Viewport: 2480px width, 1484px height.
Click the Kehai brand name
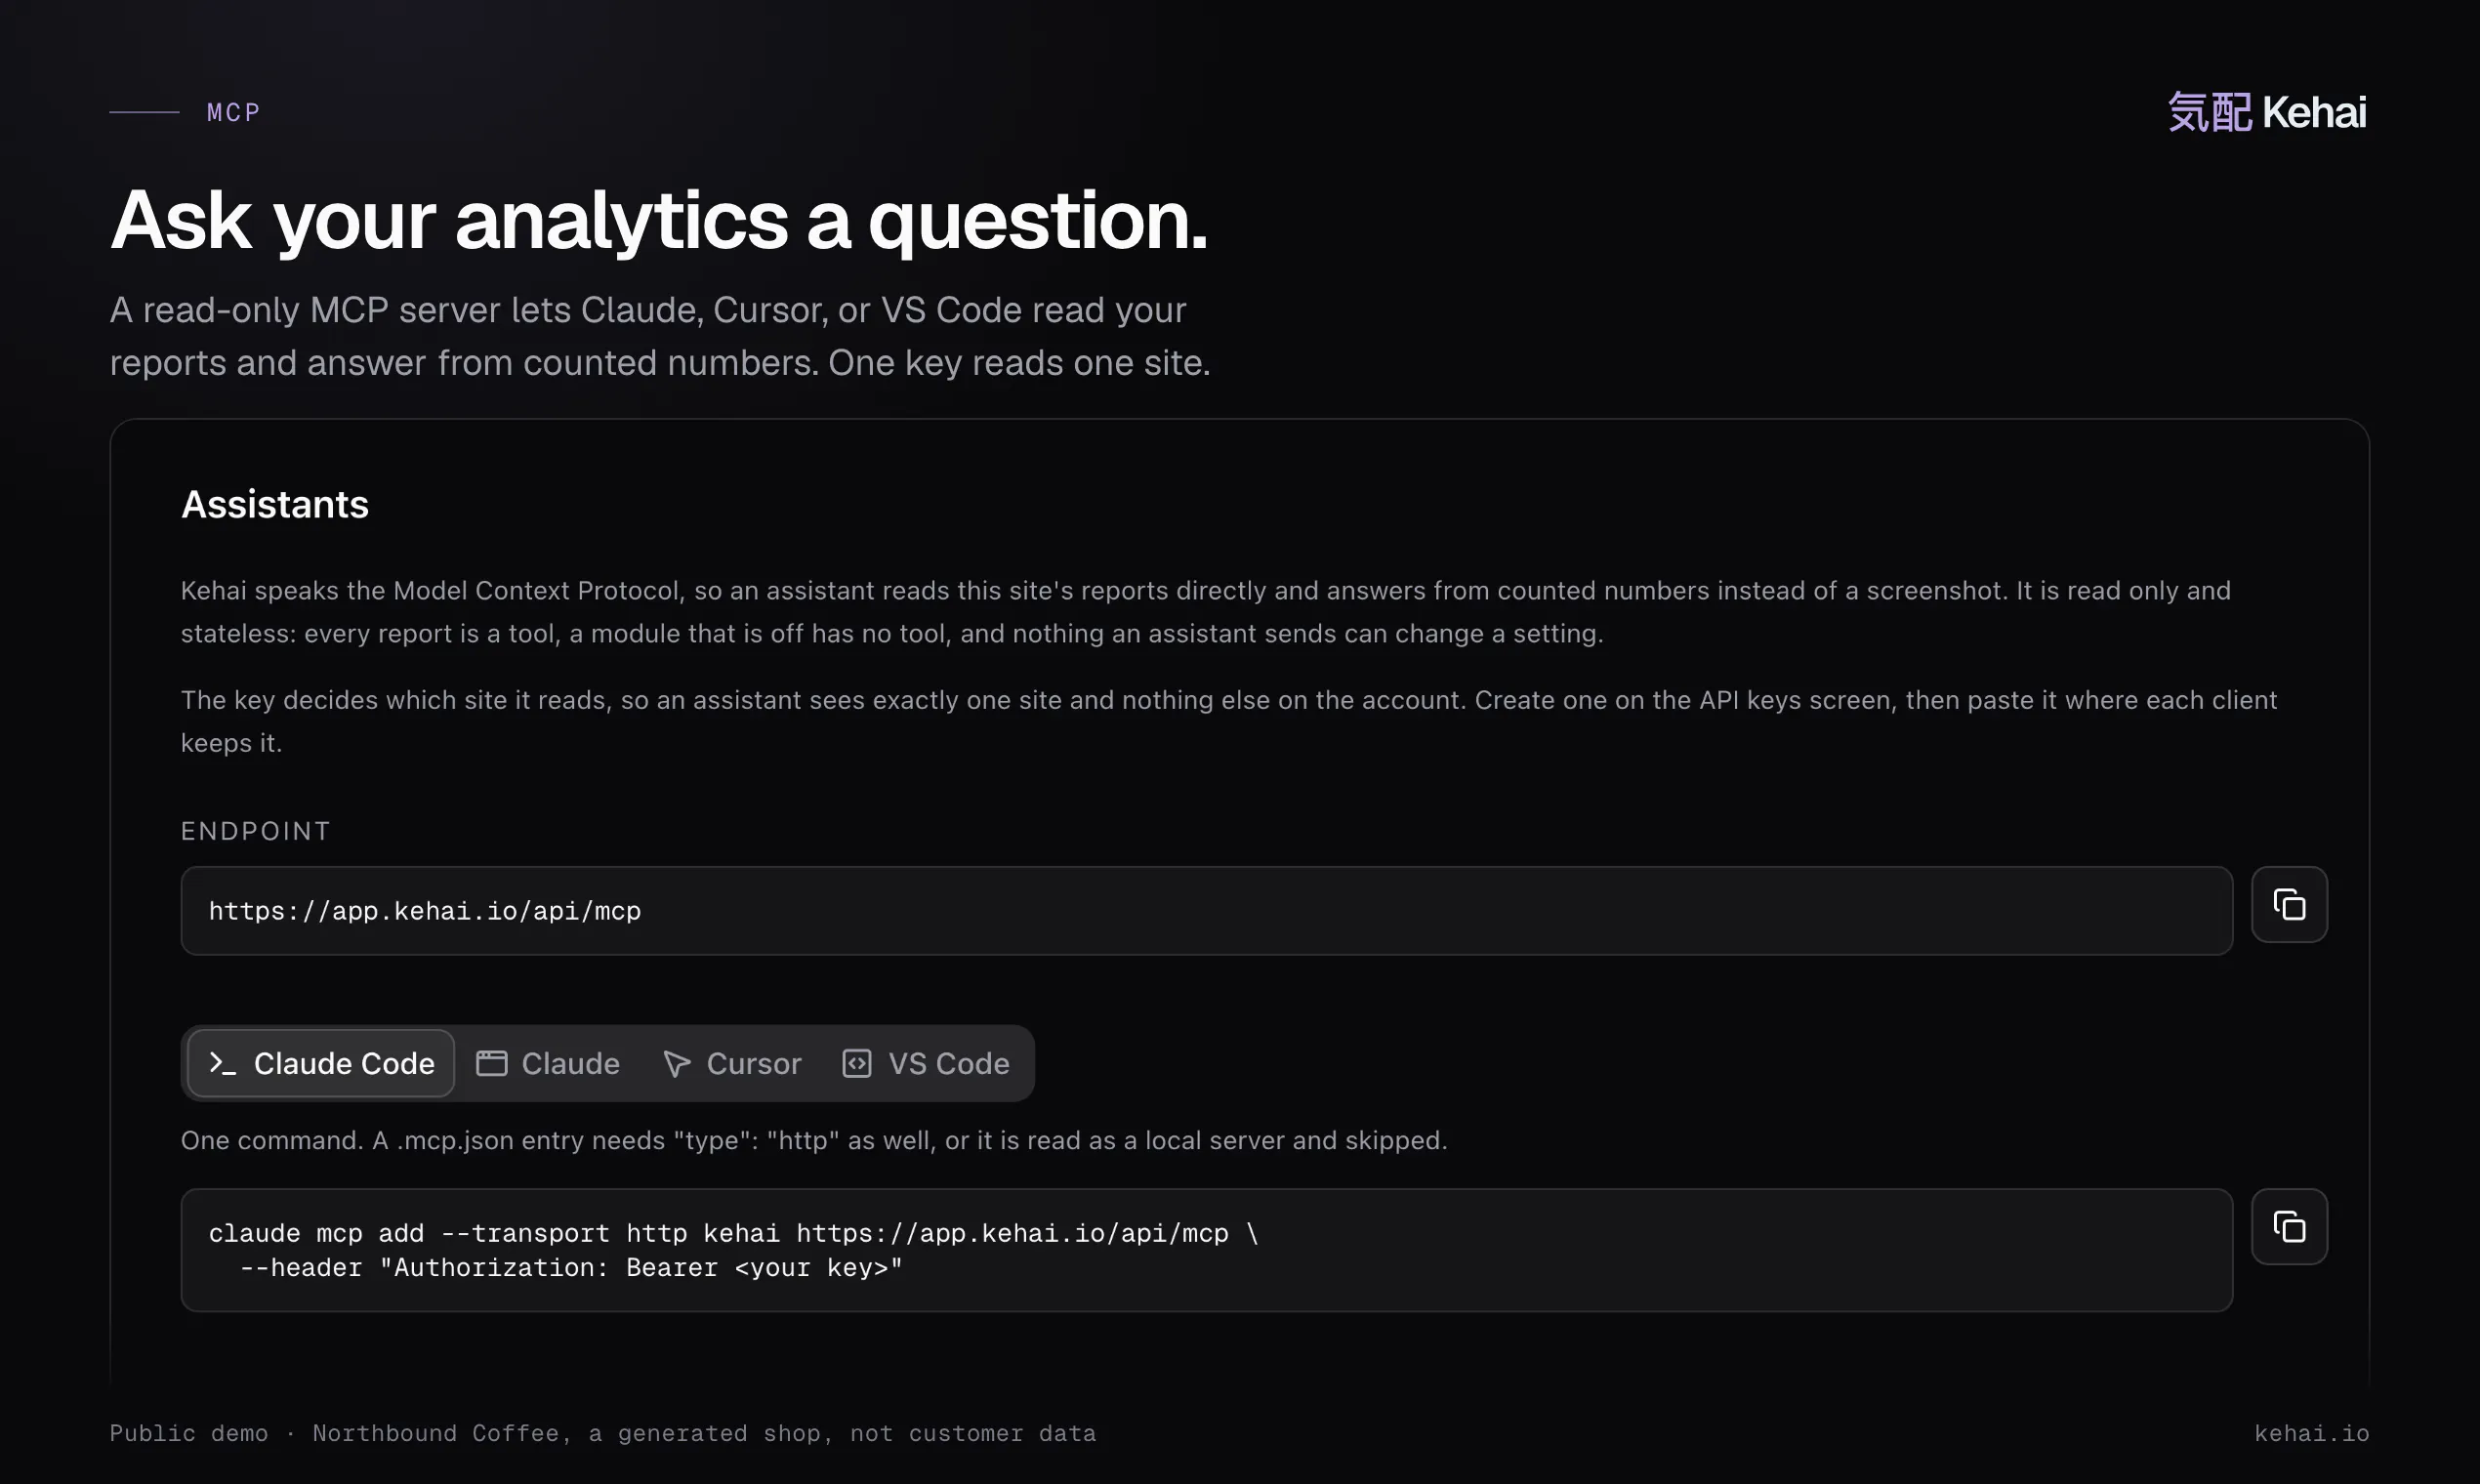2314,112
